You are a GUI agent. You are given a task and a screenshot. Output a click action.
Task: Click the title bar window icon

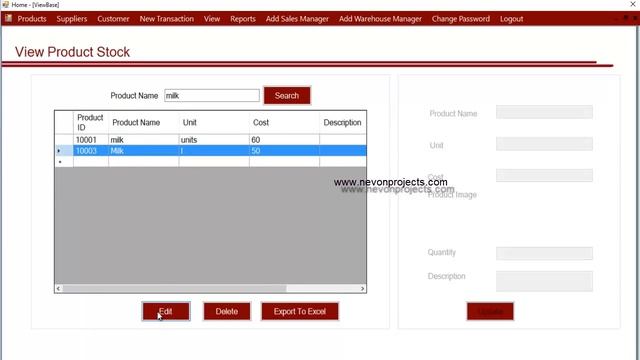[5, 4]
